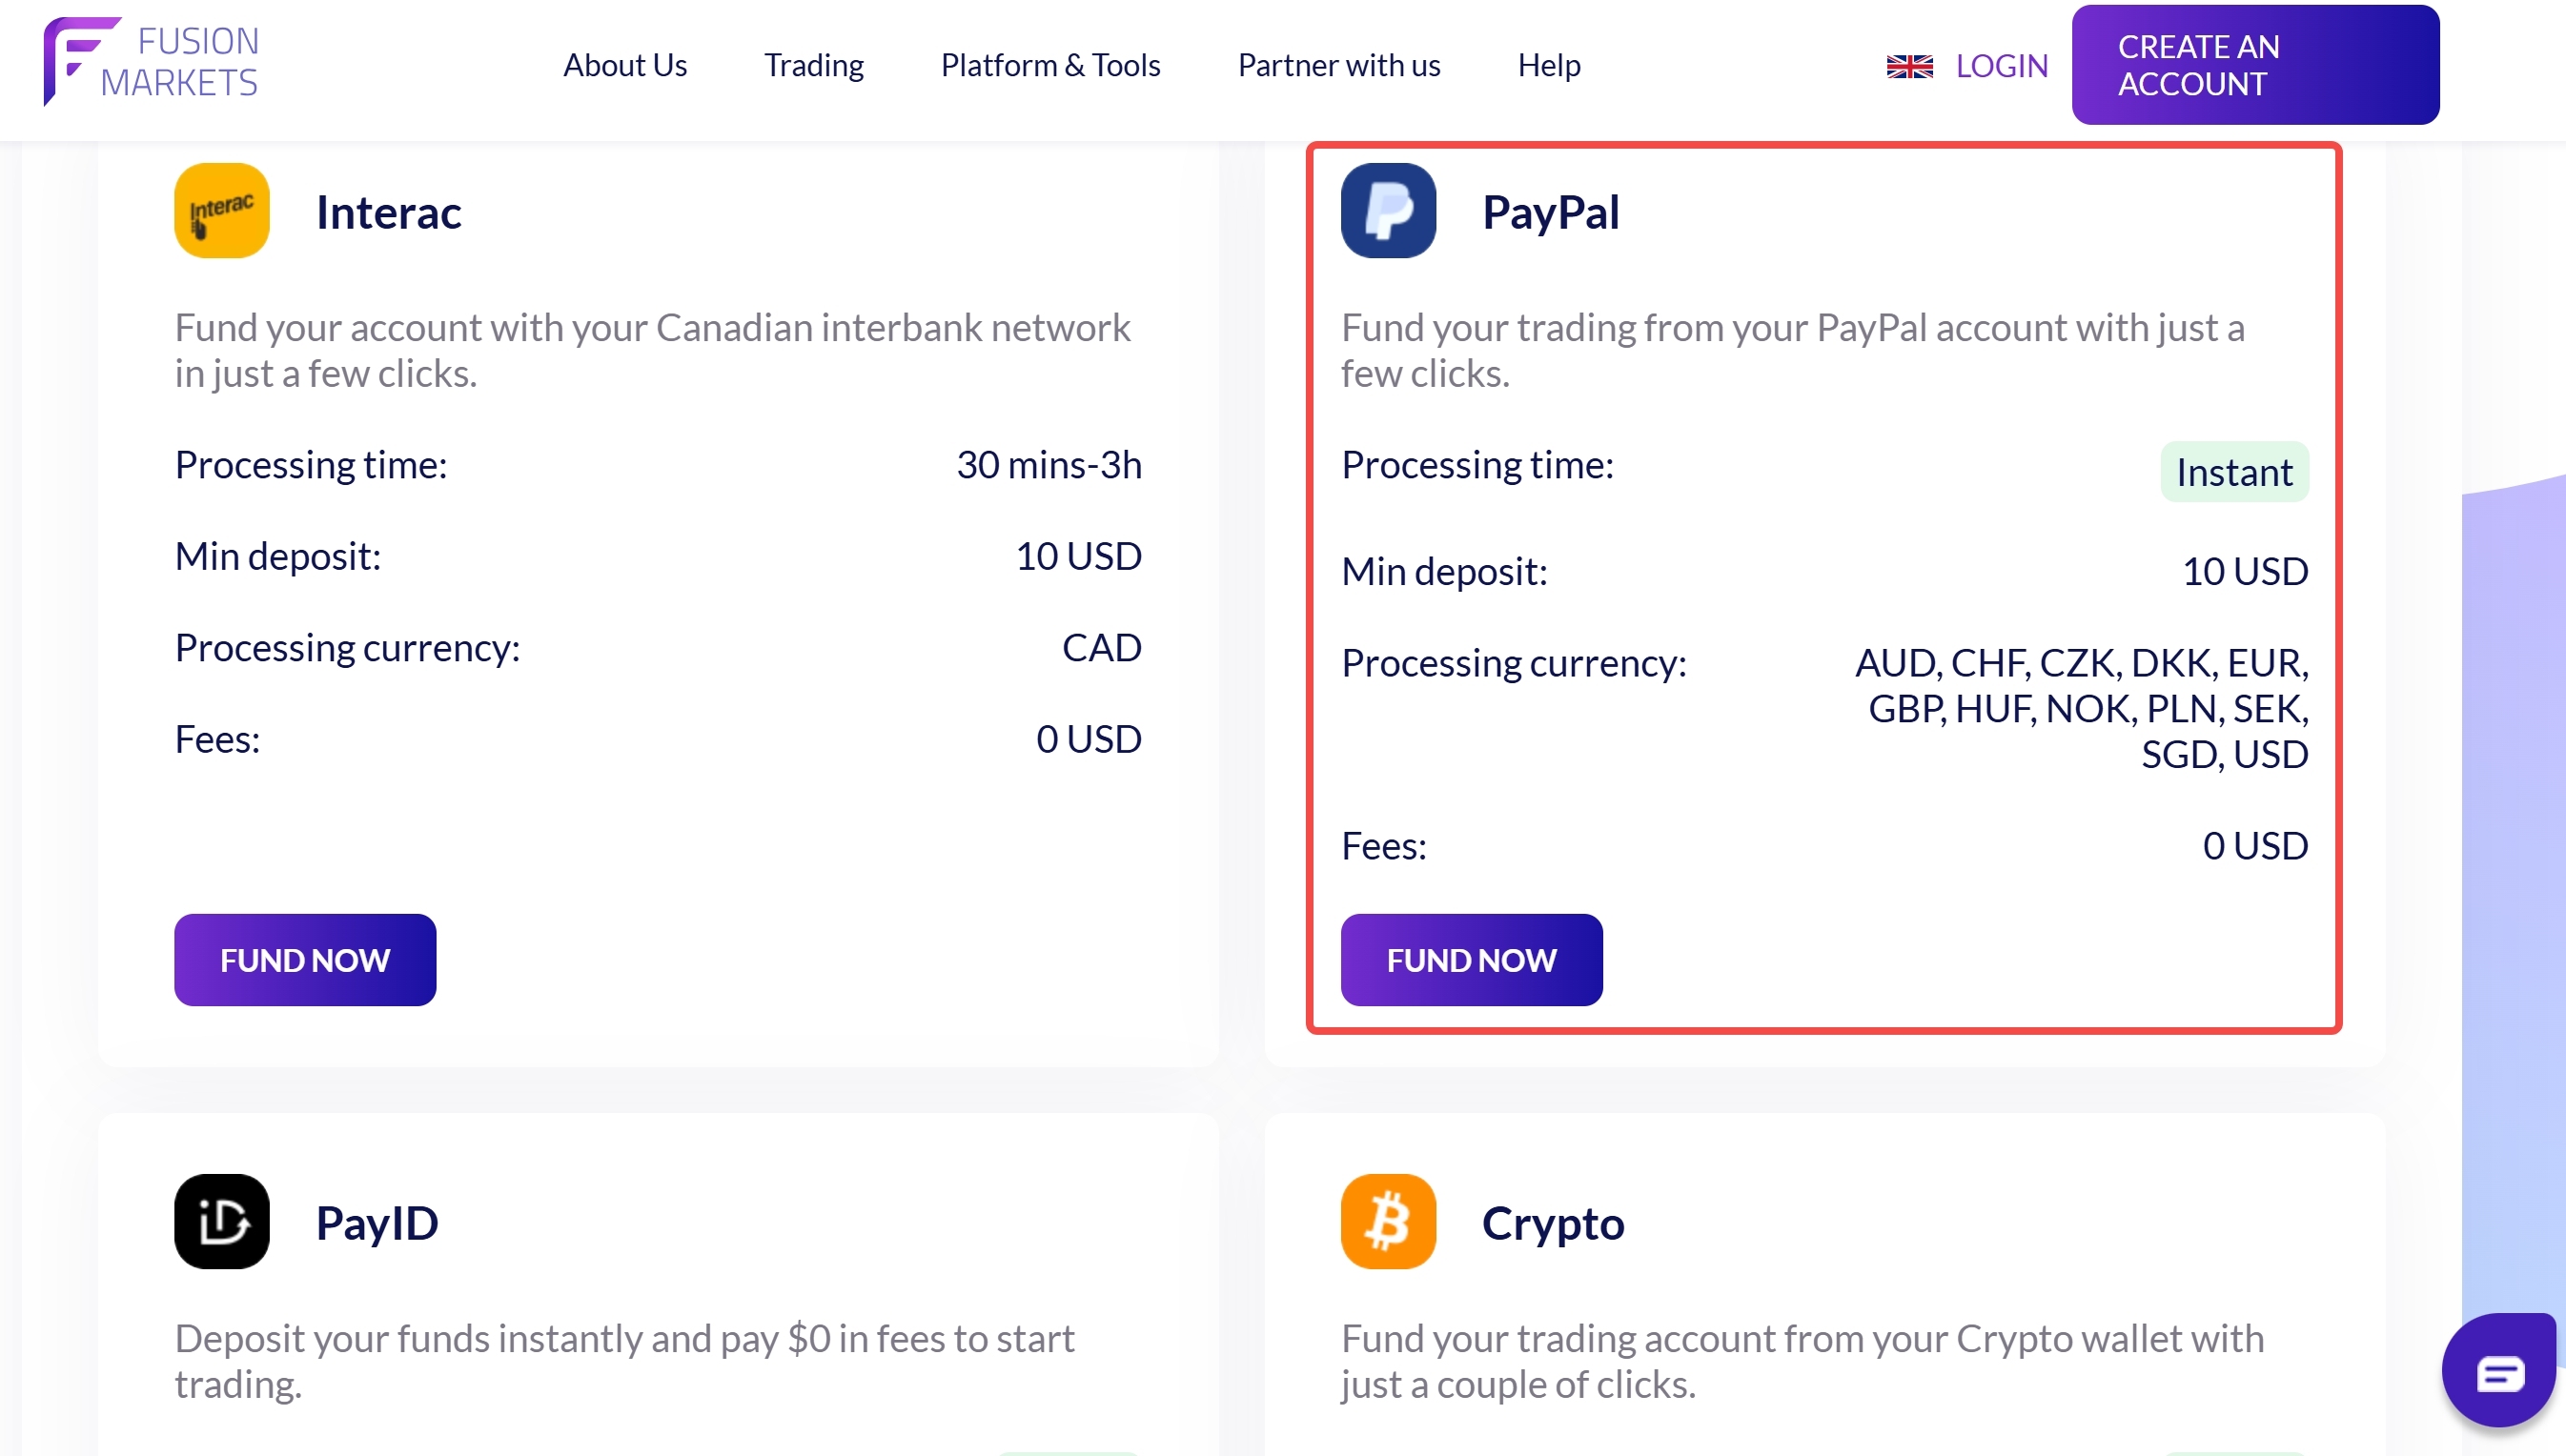Viewport: 2566px width, 1456px height.
Task: Select Platform & Tools navigation tab
Action: [1052, 64]
